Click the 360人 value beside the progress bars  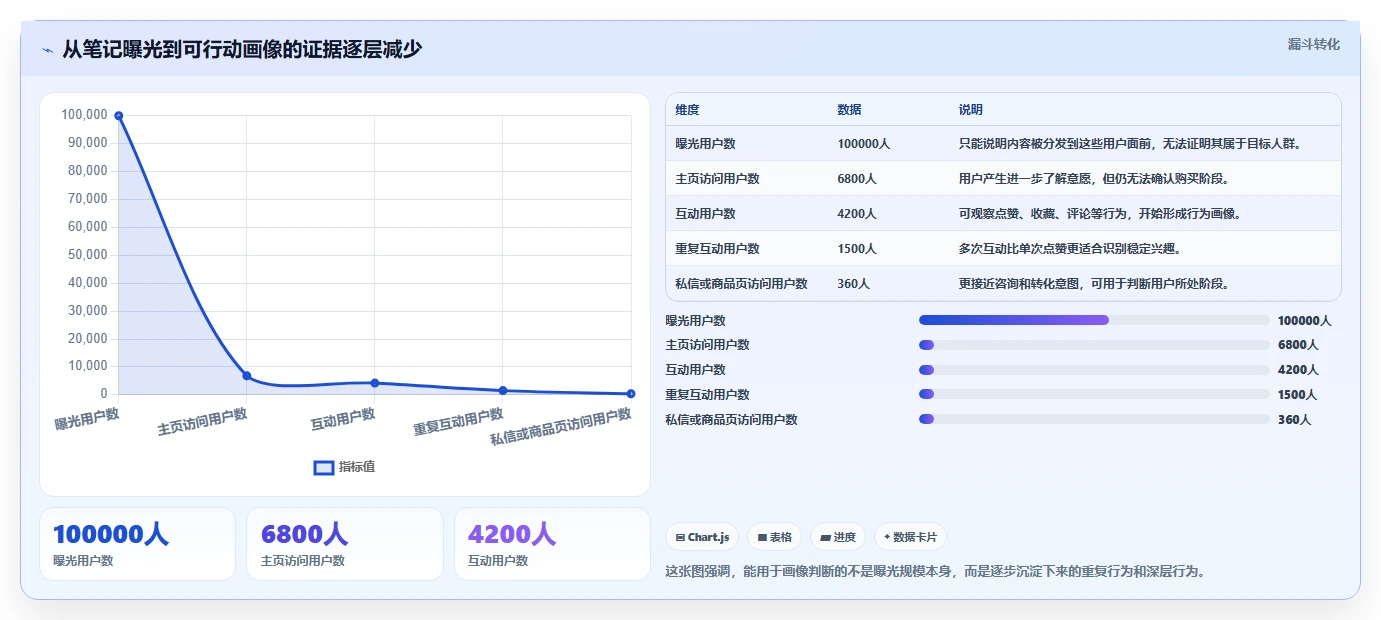[x=1294, y=420]
